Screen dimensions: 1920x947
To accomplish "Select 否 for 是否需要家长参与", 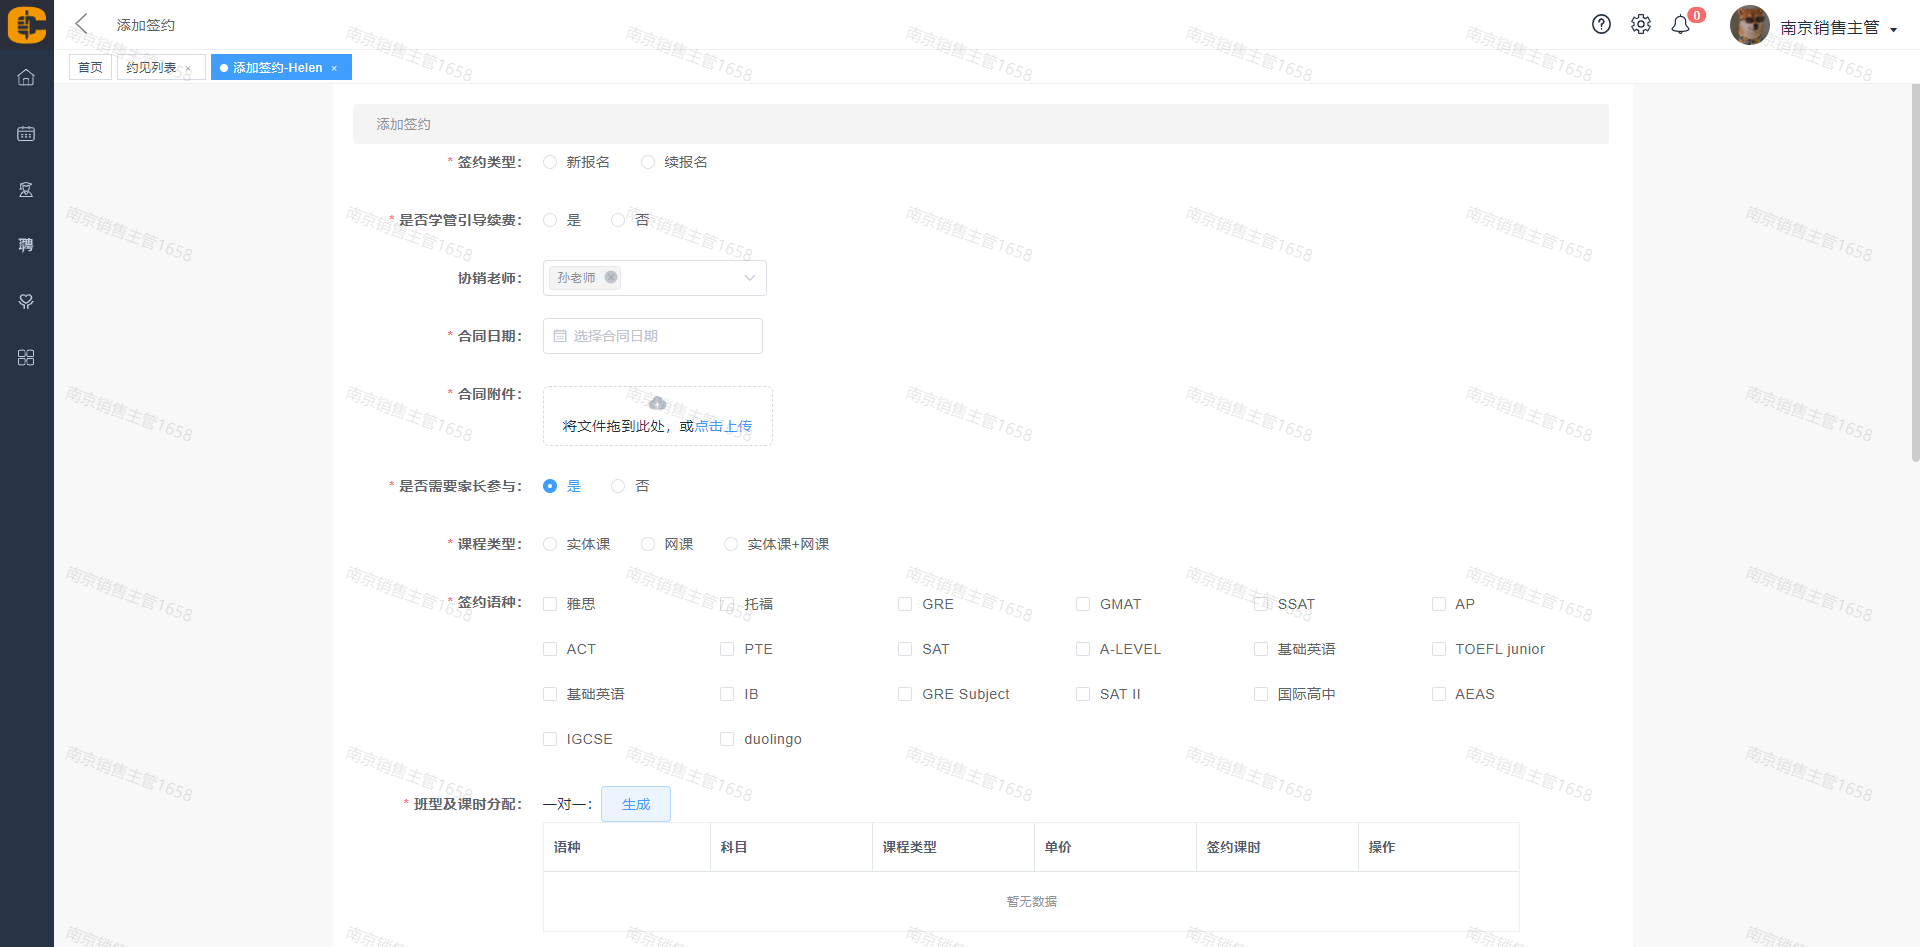I will pos(618,486).
